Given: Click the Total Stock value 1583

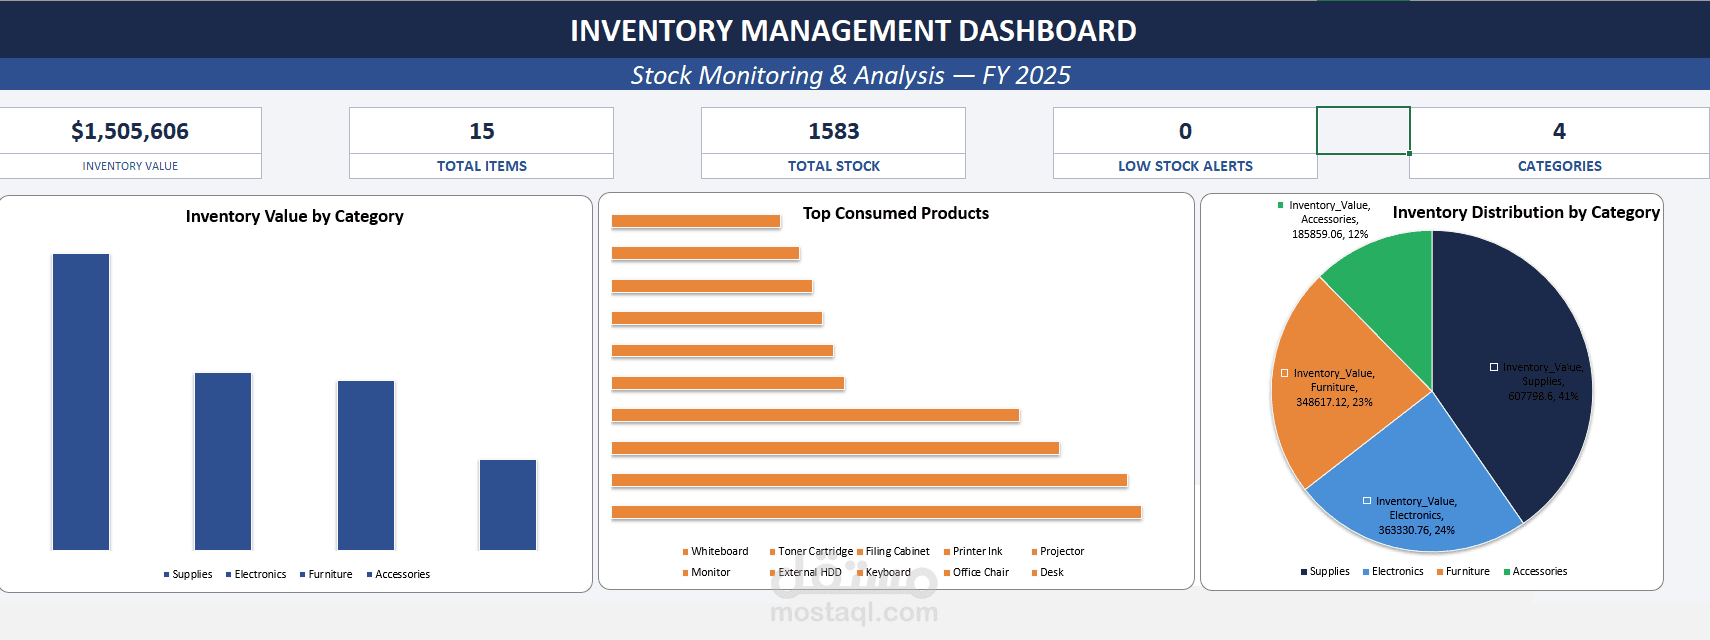Looking at the screenshot, I should [x=833, y=132].
